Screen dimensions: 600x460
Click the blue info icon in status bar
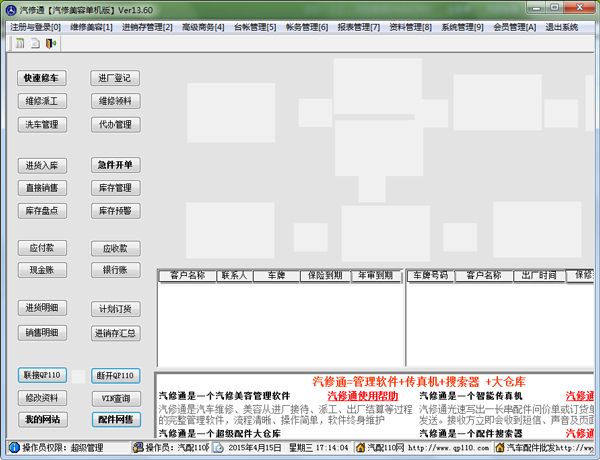14,447
